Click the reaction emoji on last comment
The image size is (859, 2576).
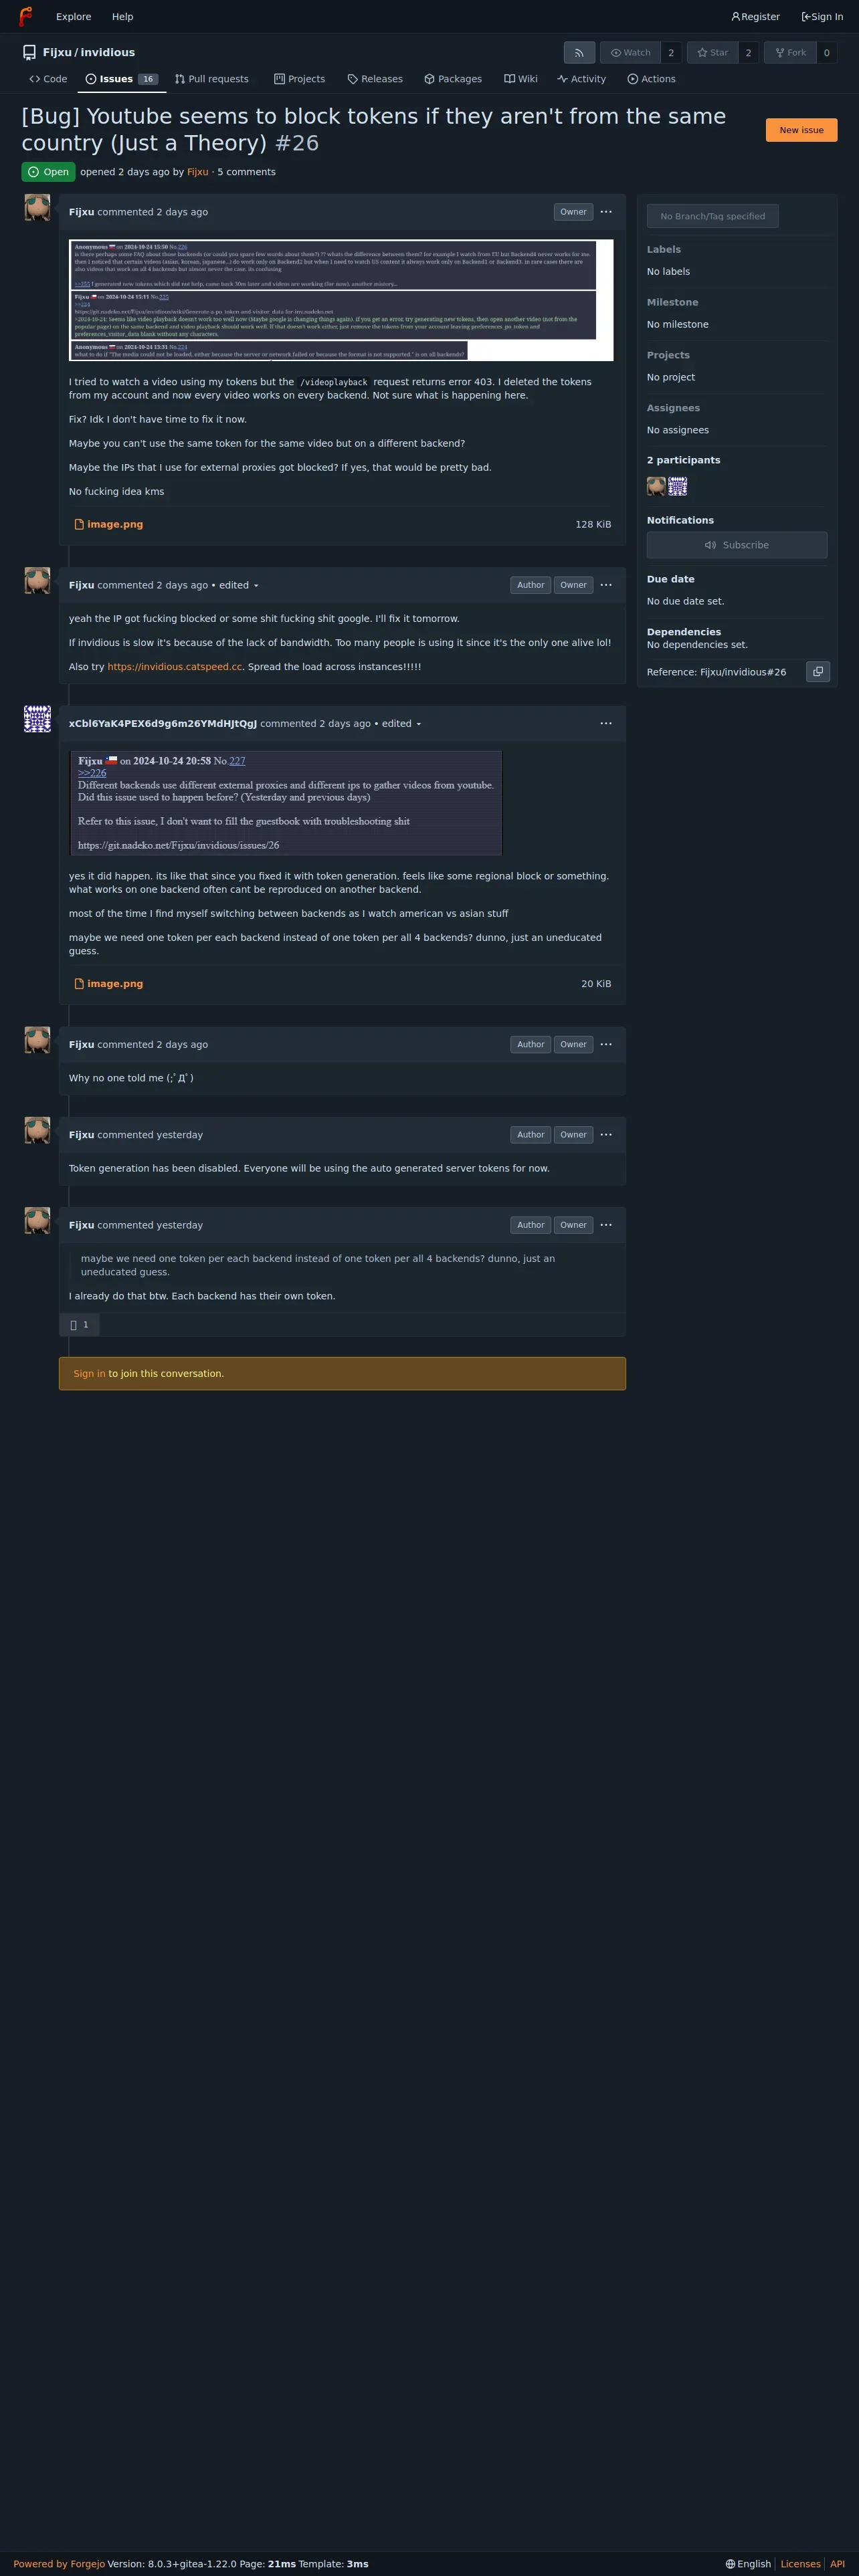(79, 1325)
